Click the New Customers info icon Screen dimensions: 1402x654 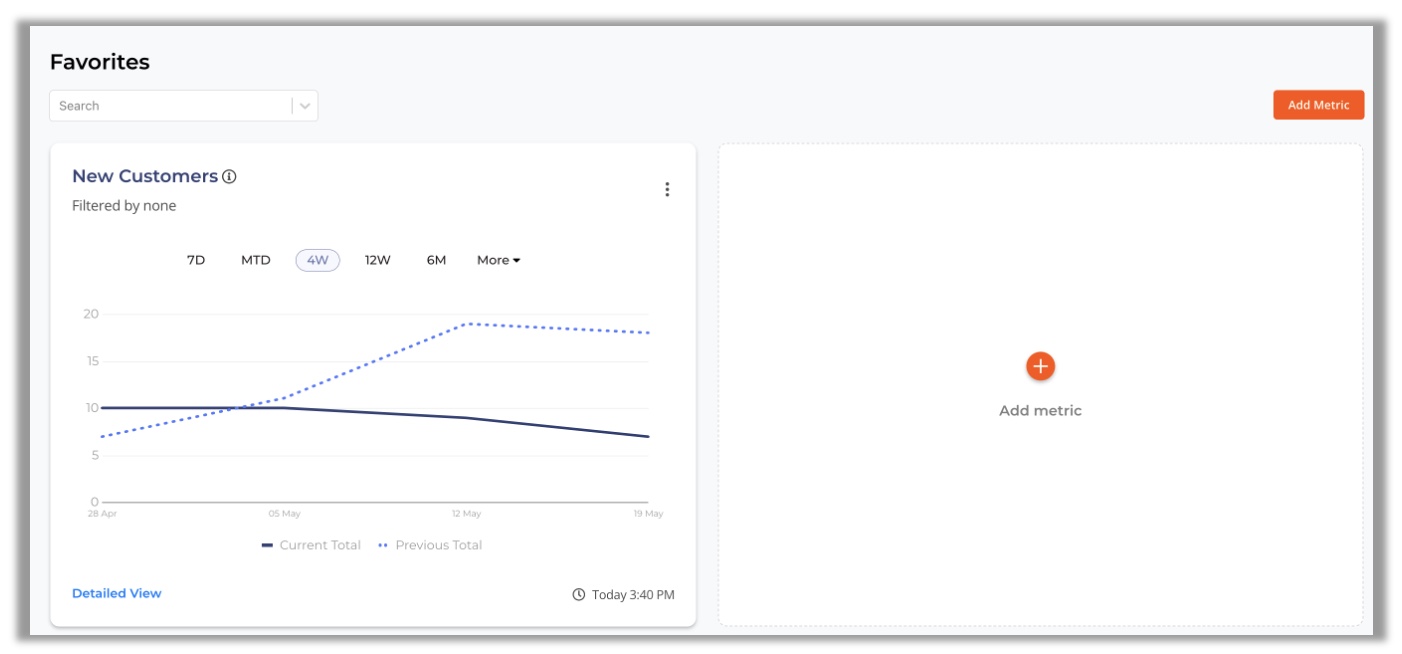(229, 177)
